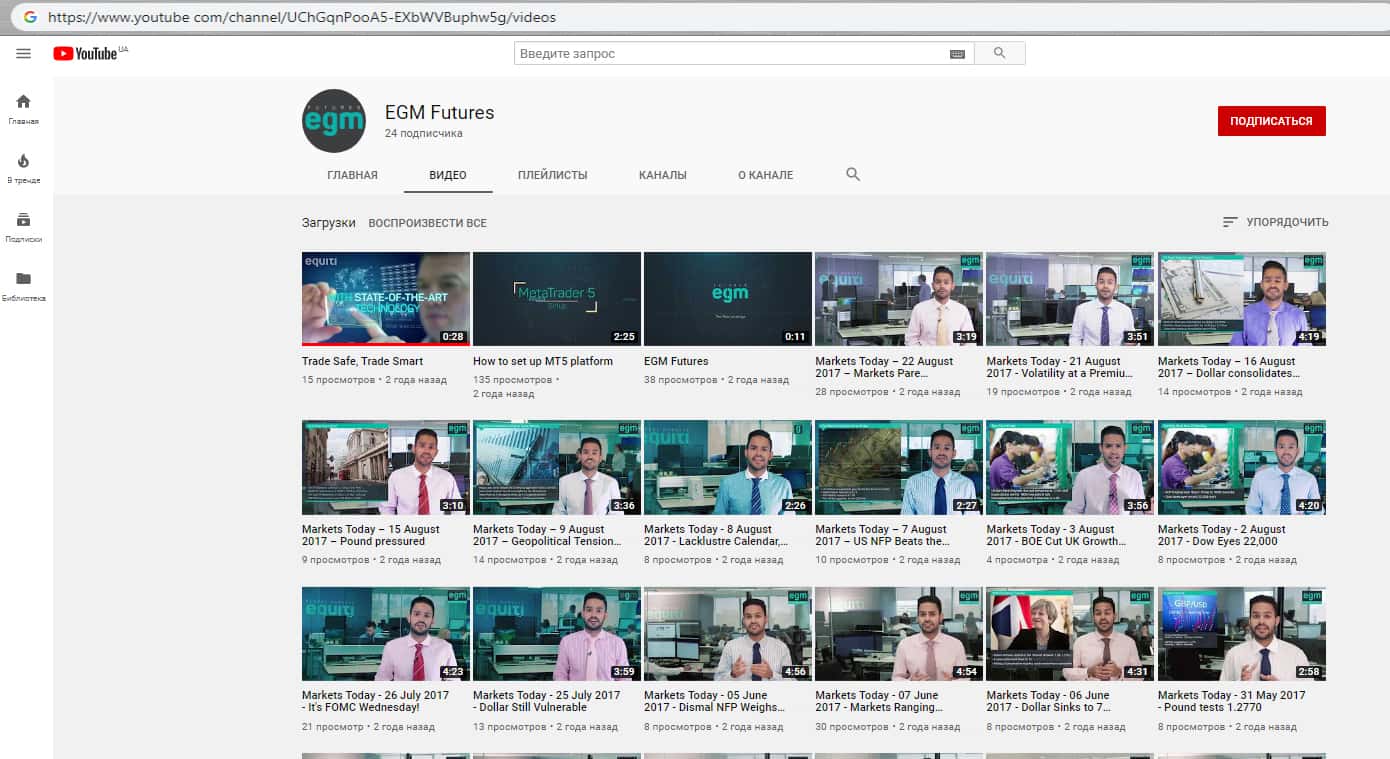
Task: Open the on-screen keyboard icon
Action: tap(957, 54)
